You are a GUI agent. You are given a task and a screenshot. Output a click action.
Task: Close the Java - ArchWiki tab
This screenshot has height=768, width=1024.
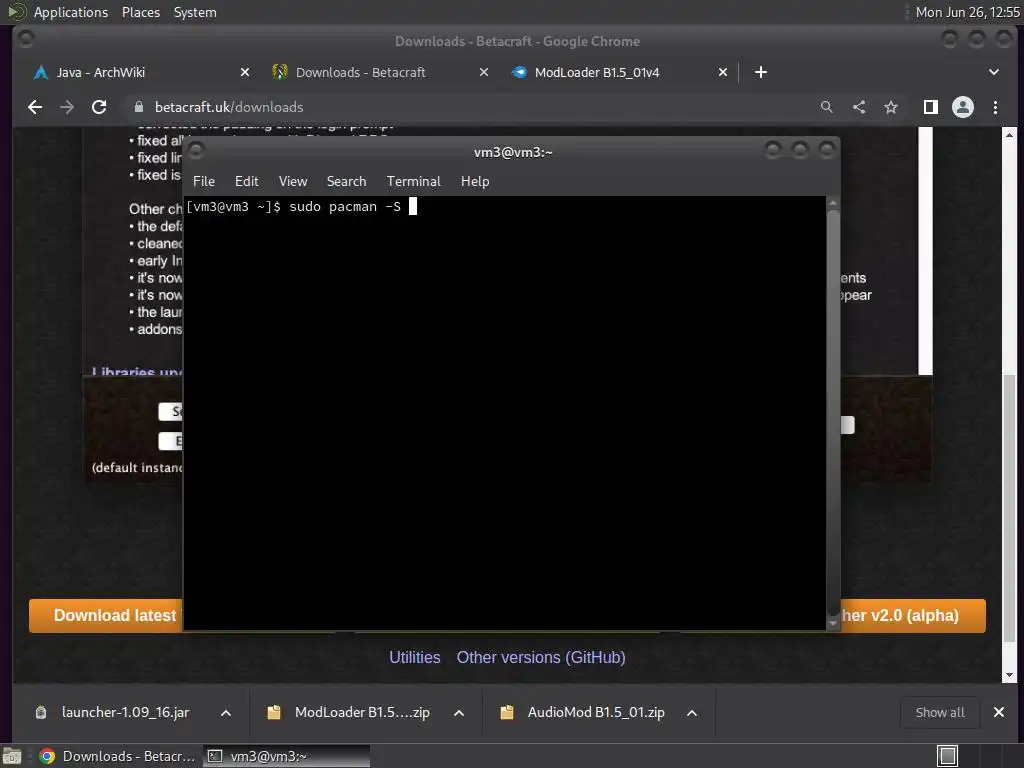245,72
